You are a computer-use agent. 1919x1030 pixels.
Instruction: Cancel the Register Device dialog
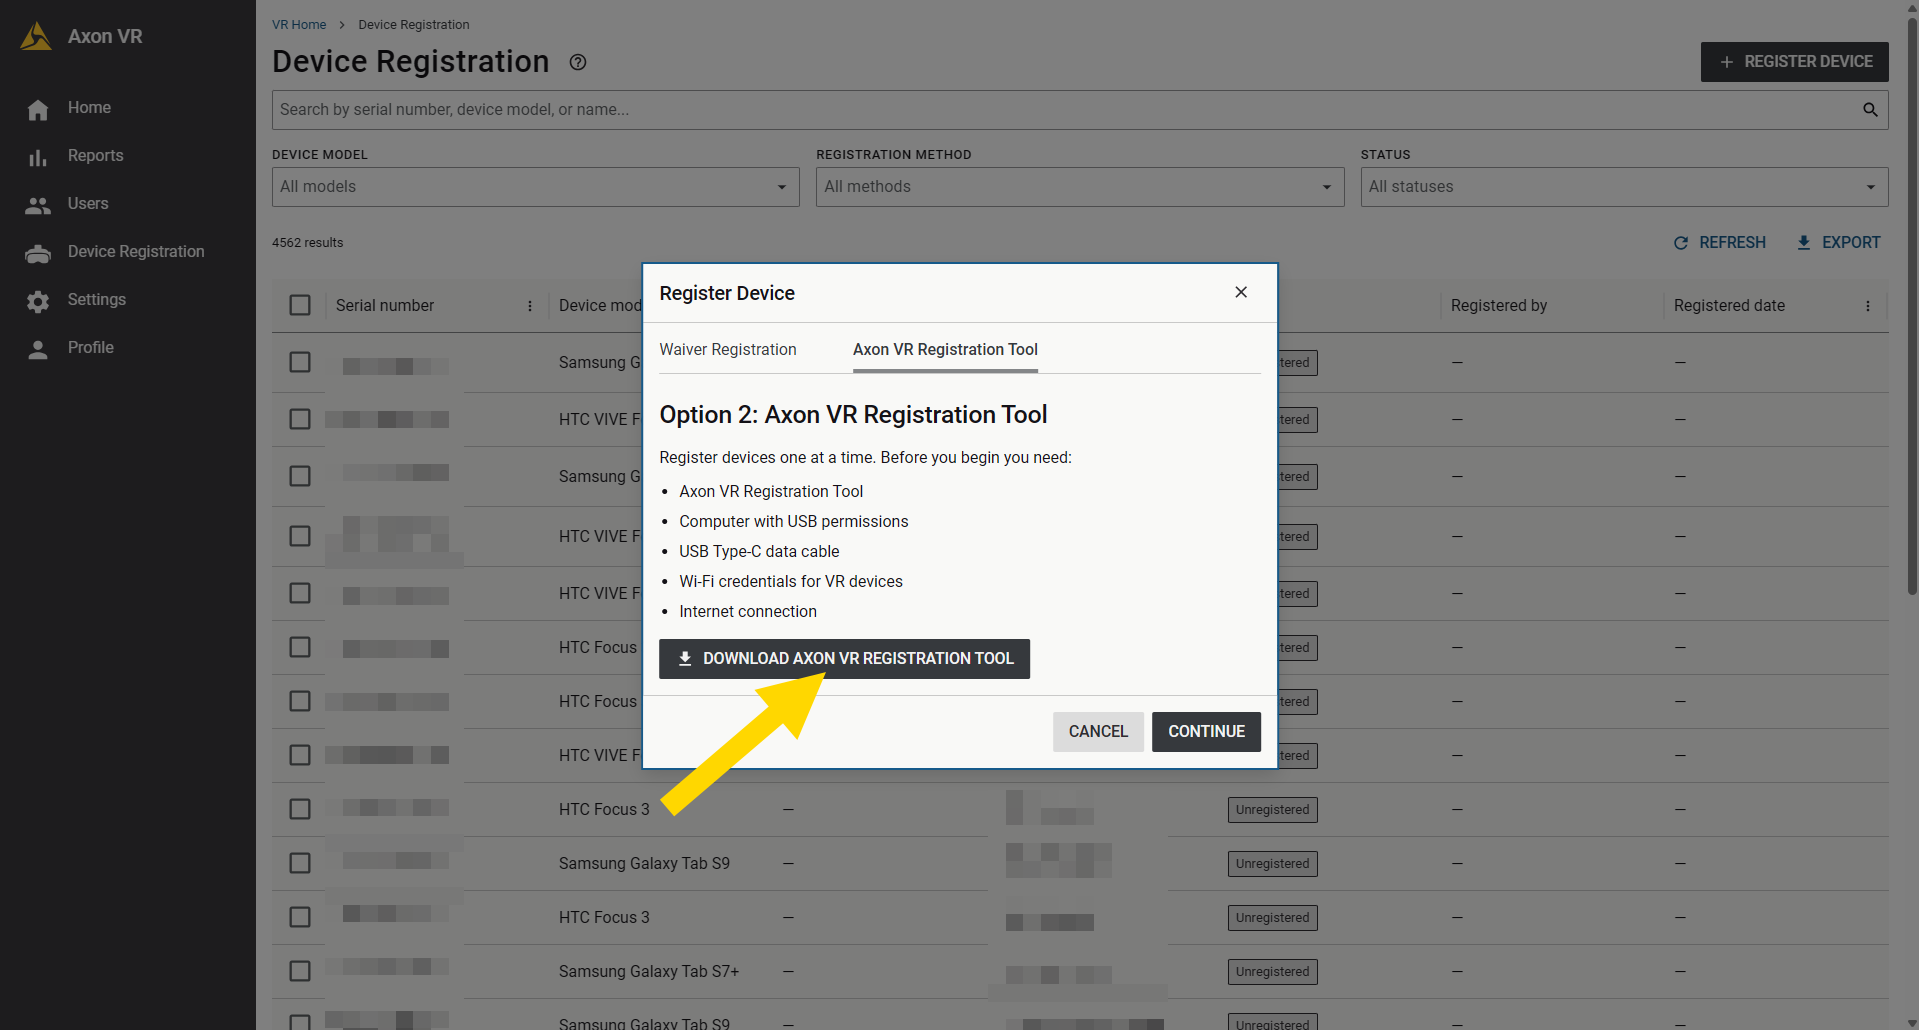(1098, 732)
